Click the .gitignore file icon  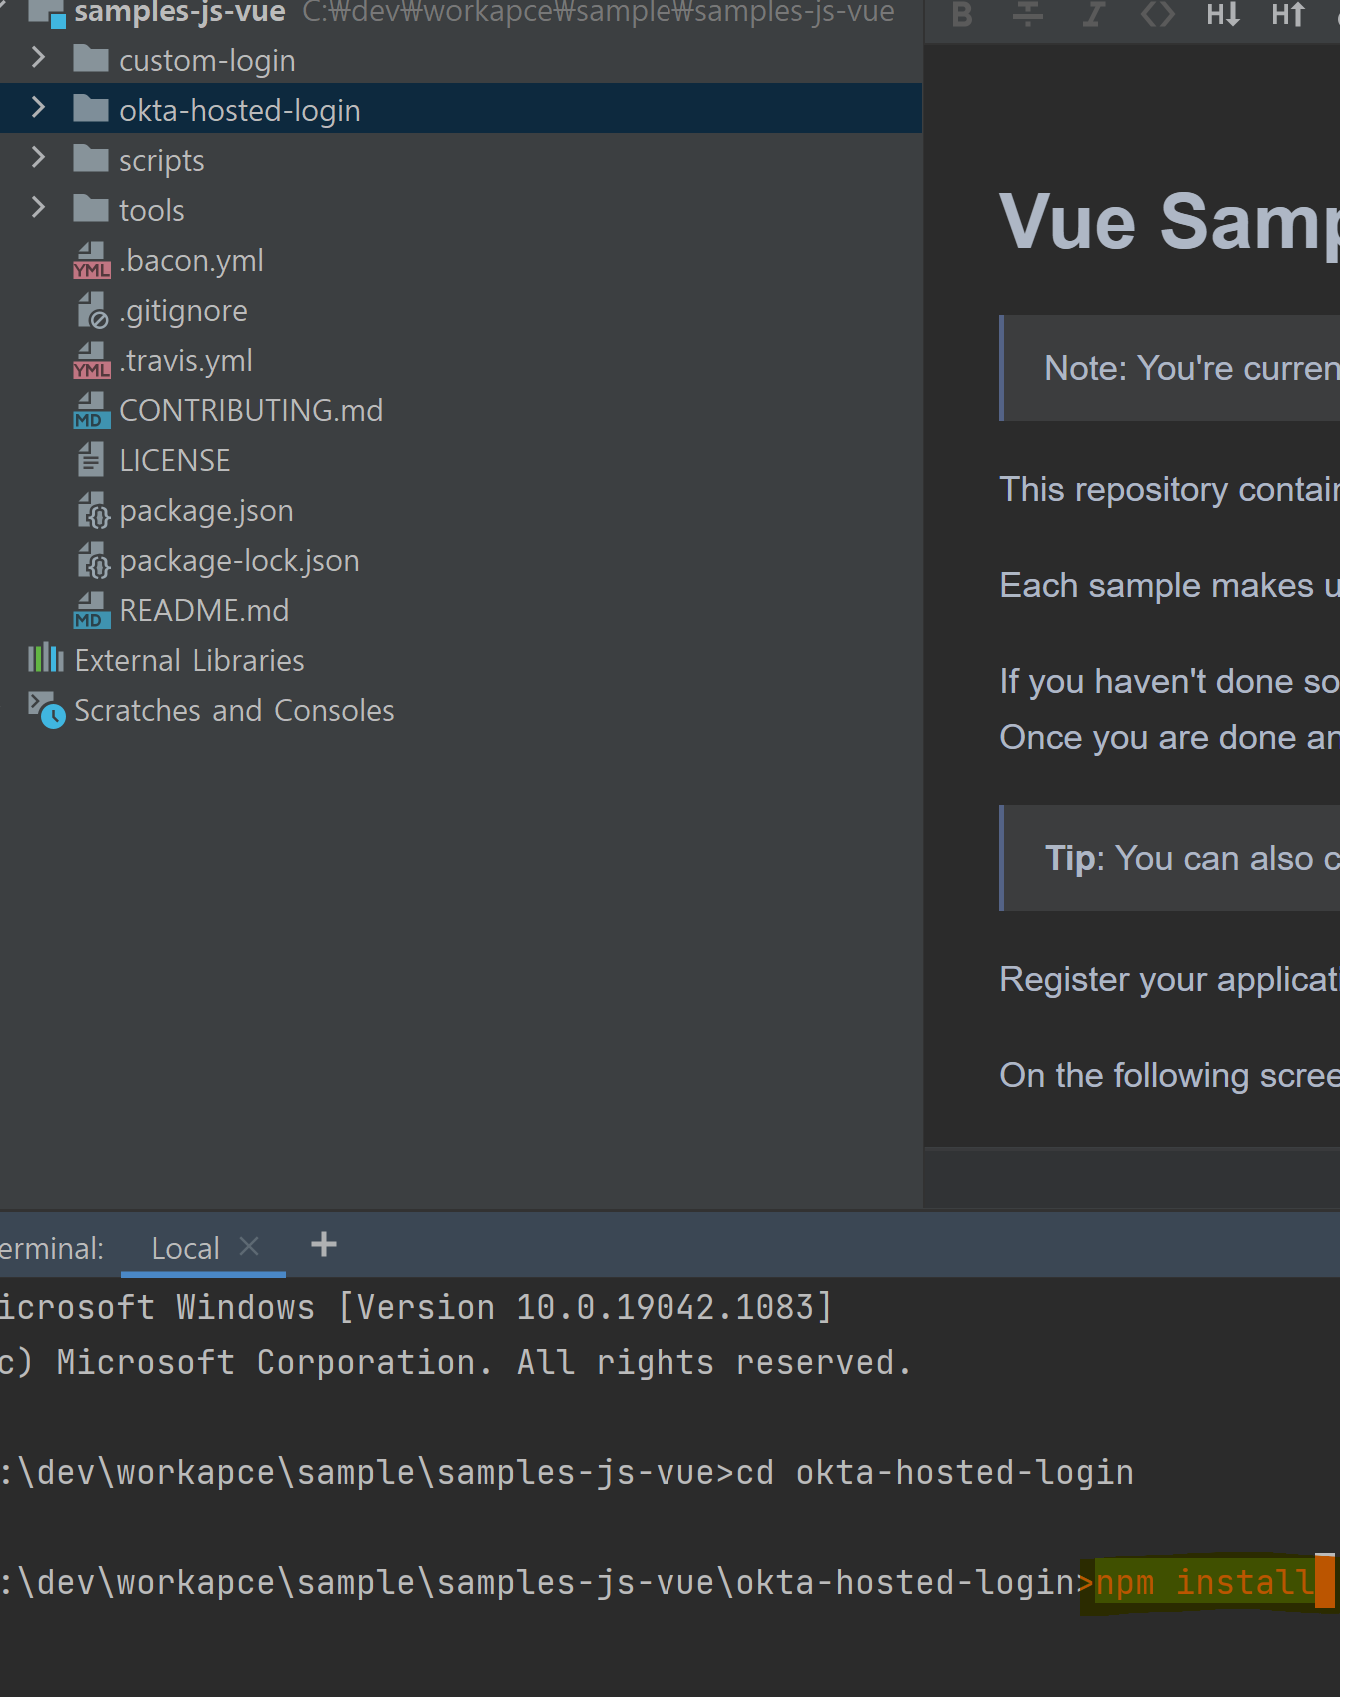pyautogui.click(x=92, y=311)
